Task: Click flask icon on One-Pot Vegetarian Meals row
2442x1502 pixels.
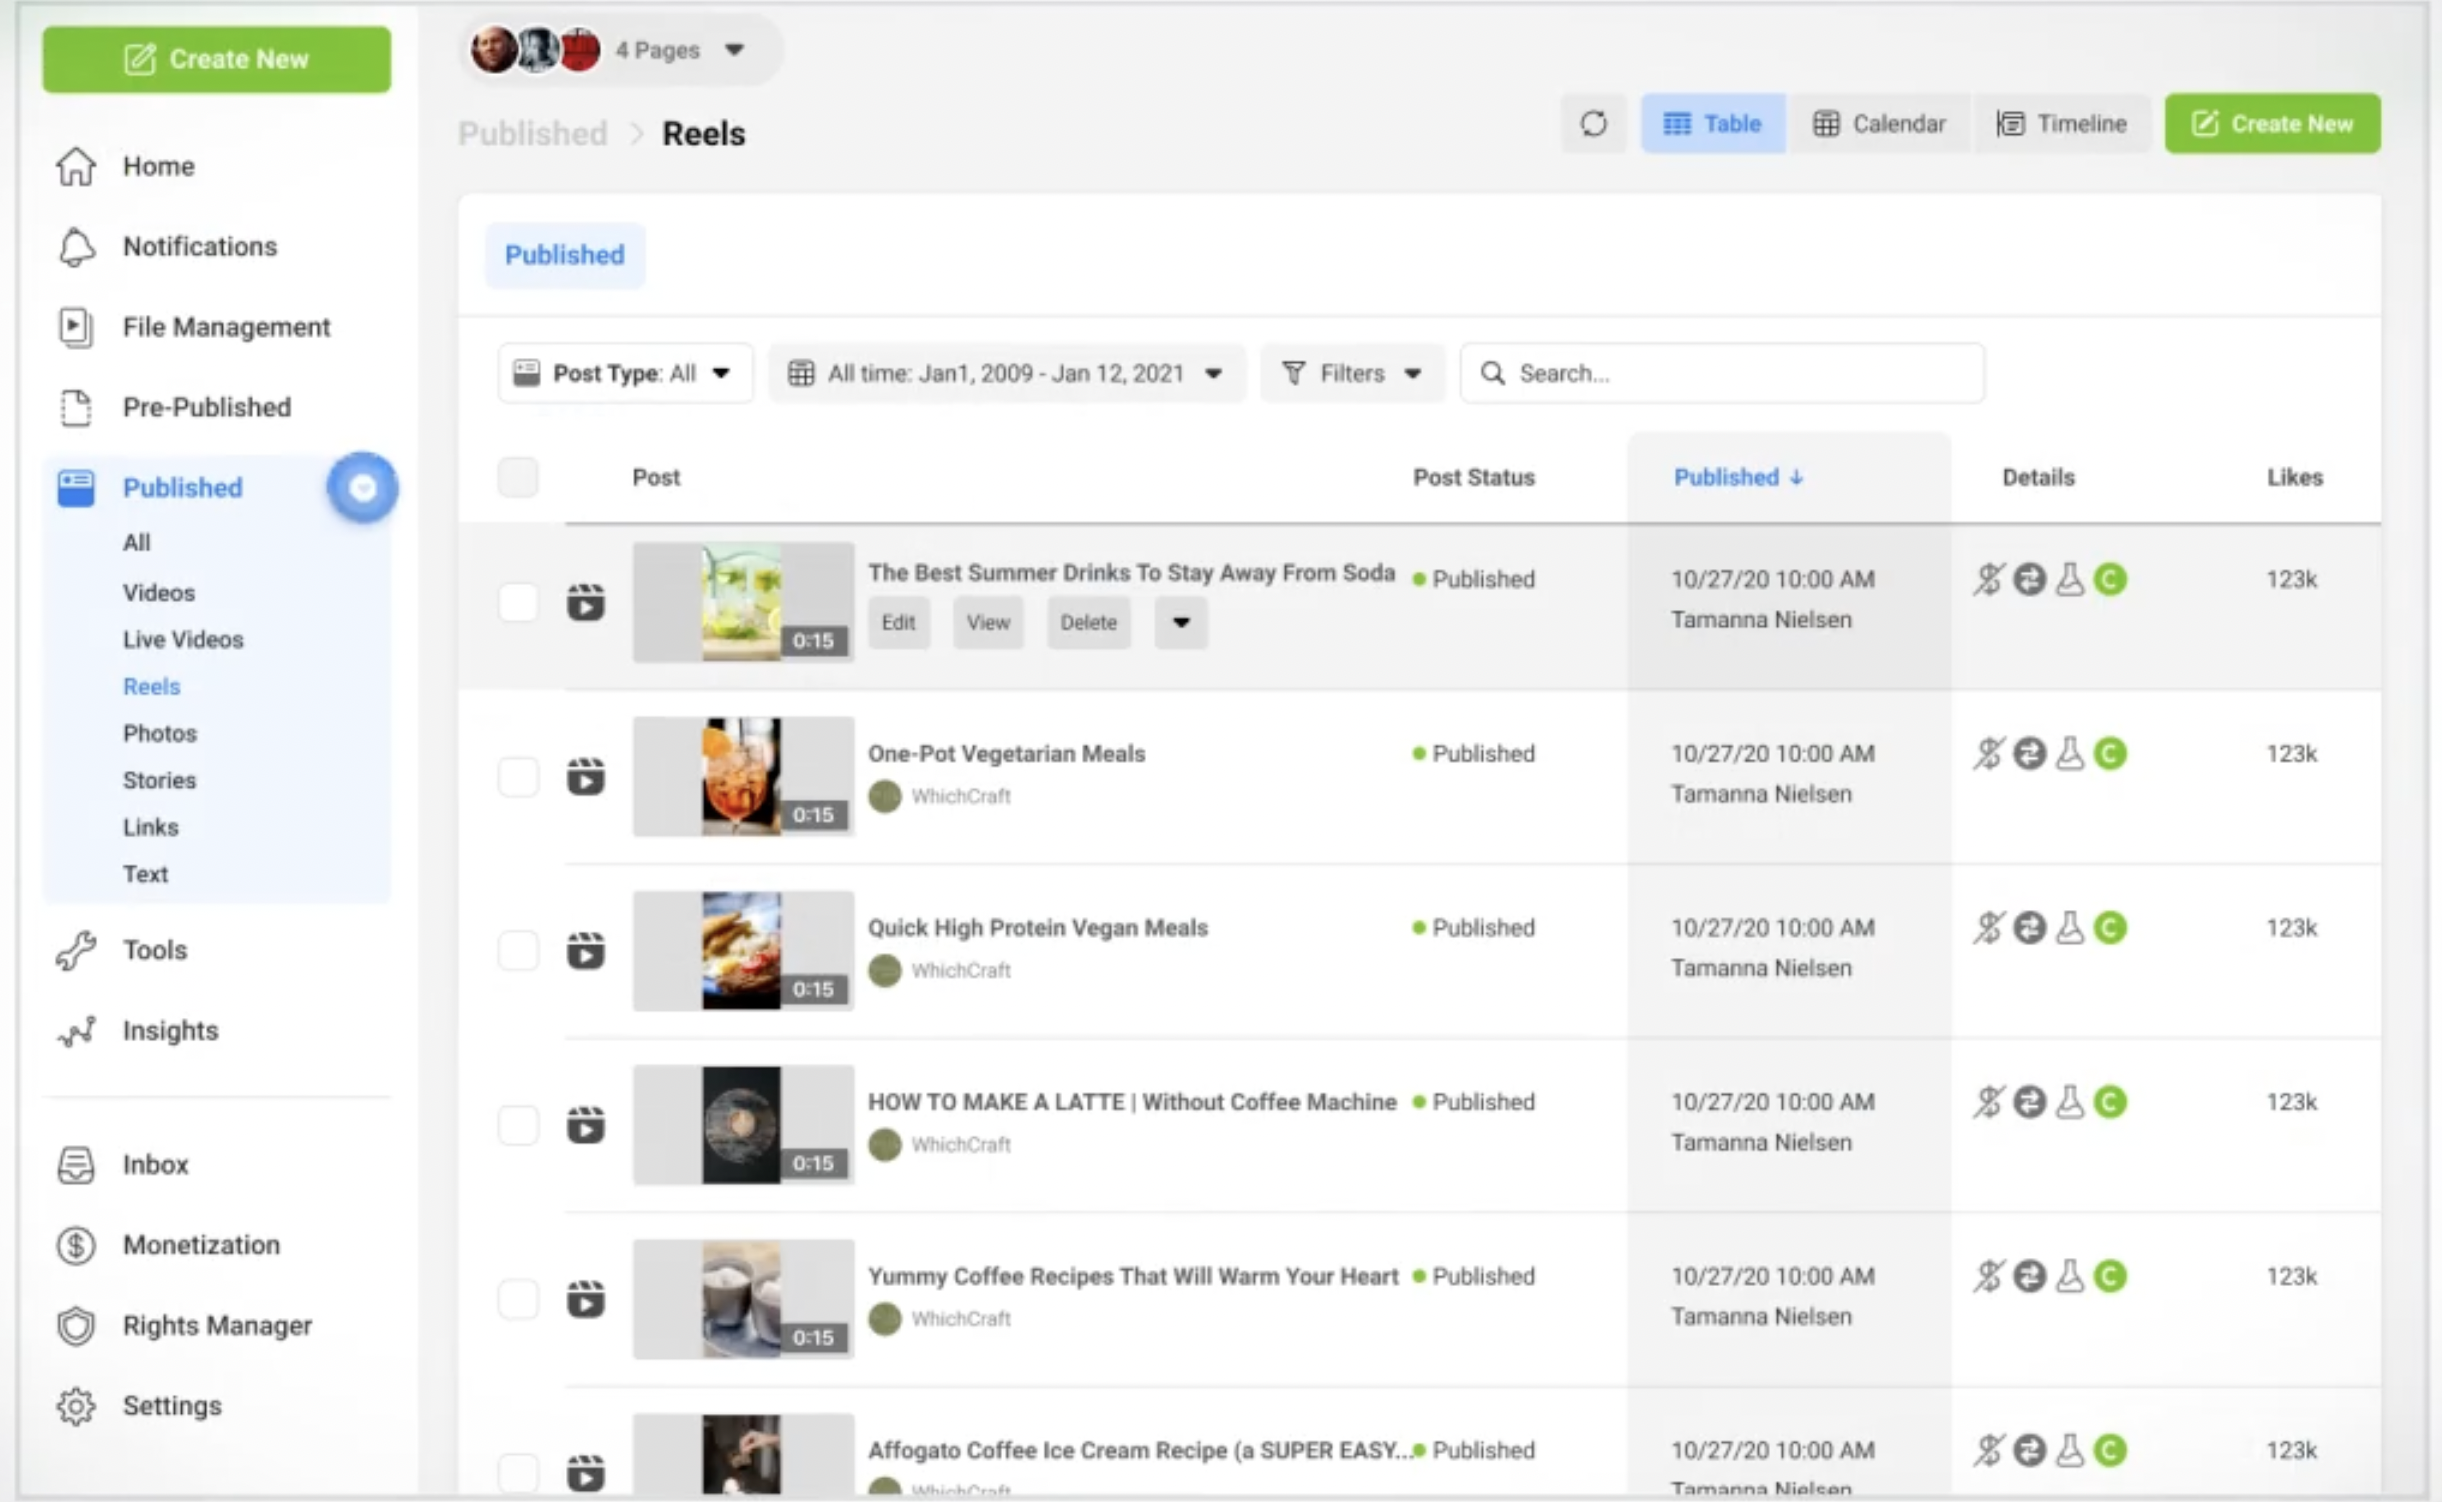Action: [x=2069, y=753]
